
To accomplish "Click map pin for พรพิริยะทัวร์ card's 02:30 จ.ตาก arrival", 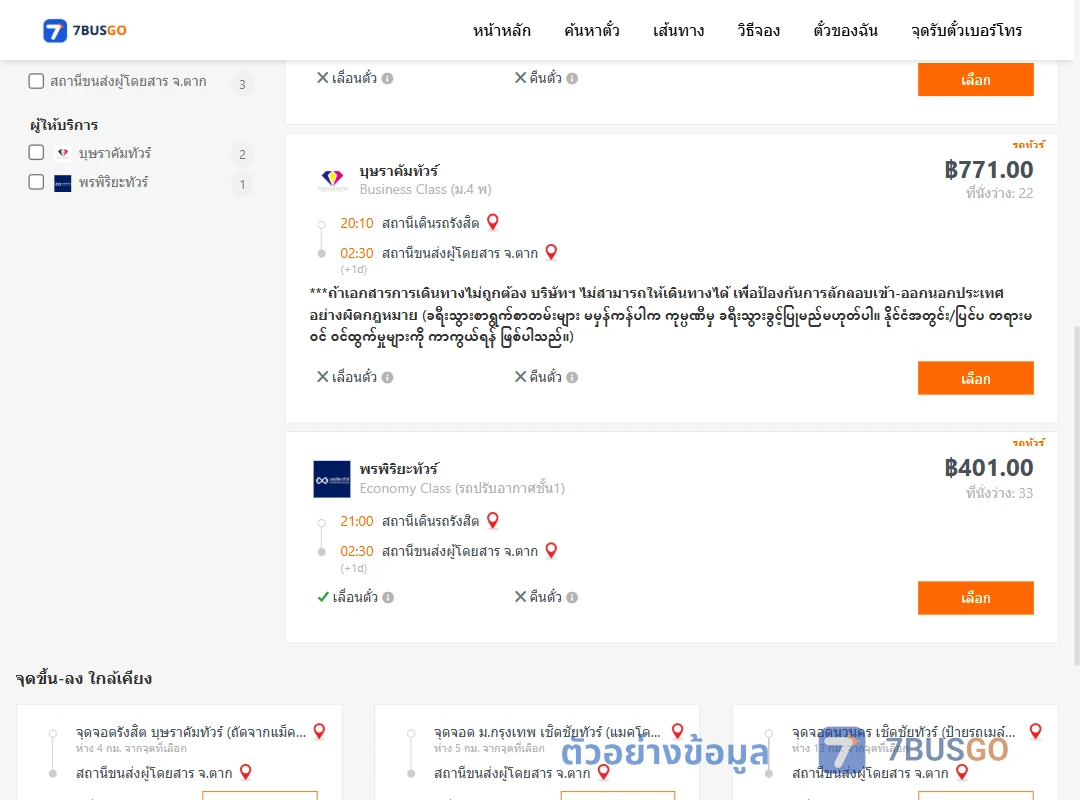I will click(x=551, y=551).
